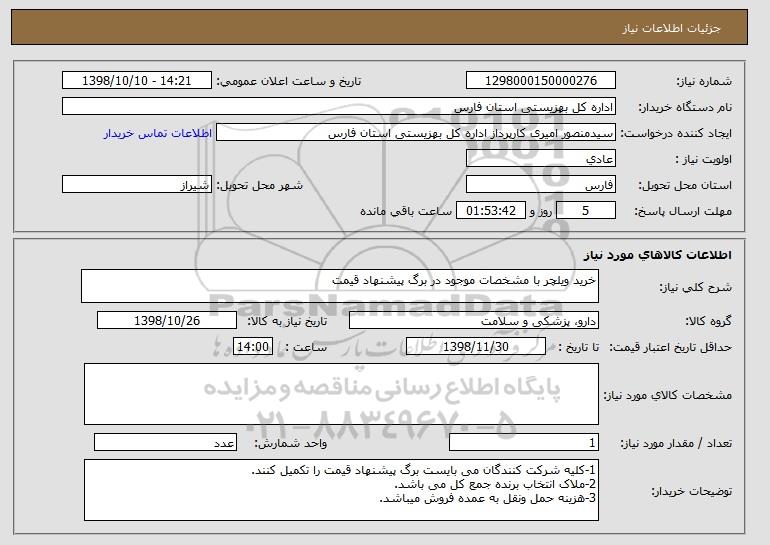Click the اولویت نیاز field showing عادی
Viewport: 770px width, 545px height.
point(541,159)
